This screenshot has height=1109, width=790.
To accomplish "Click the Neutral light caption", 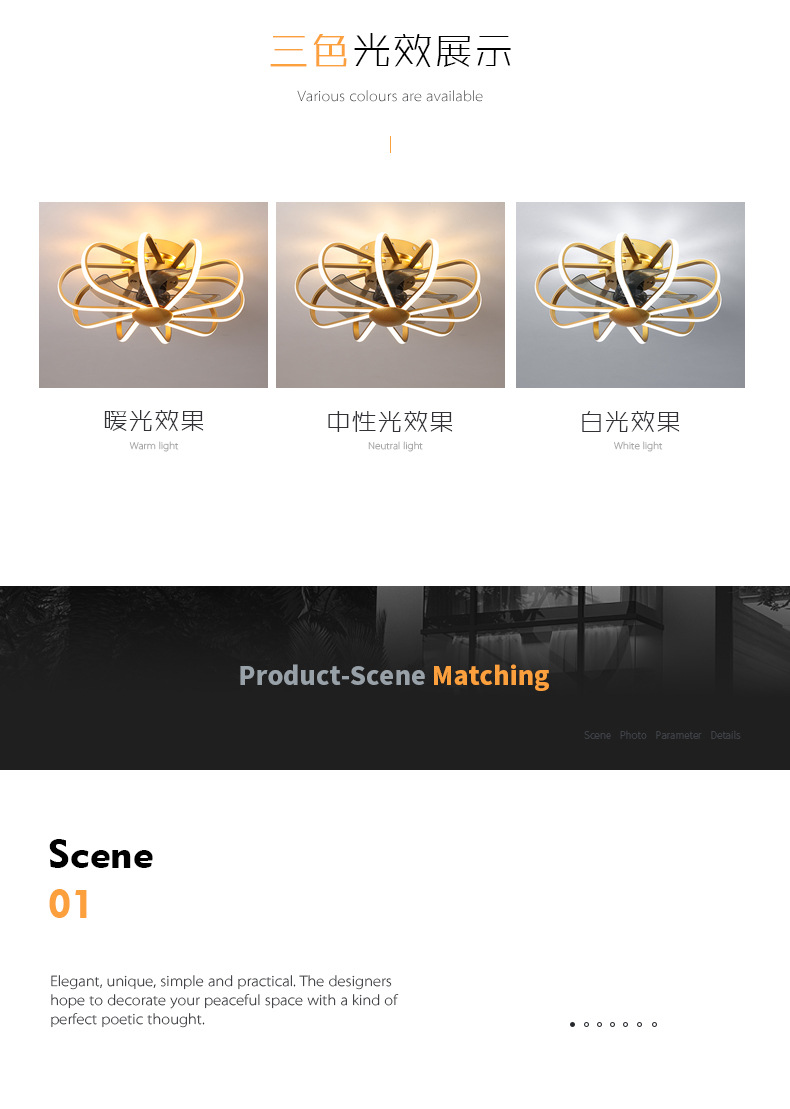I will pyautogui.click(x=395, y=446).
